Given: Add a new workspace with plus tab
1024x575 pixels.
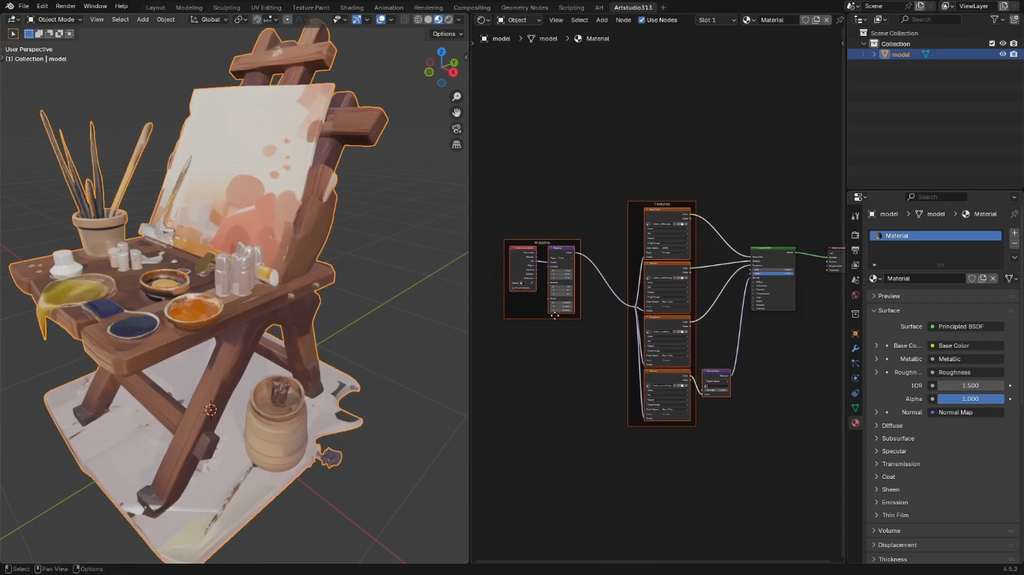Looking at the screenshot, I should tap(663, 7).
